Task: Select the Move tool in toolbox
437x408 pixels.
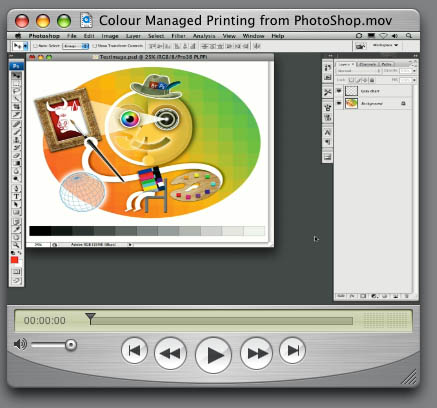Action: tap(16, 75)
